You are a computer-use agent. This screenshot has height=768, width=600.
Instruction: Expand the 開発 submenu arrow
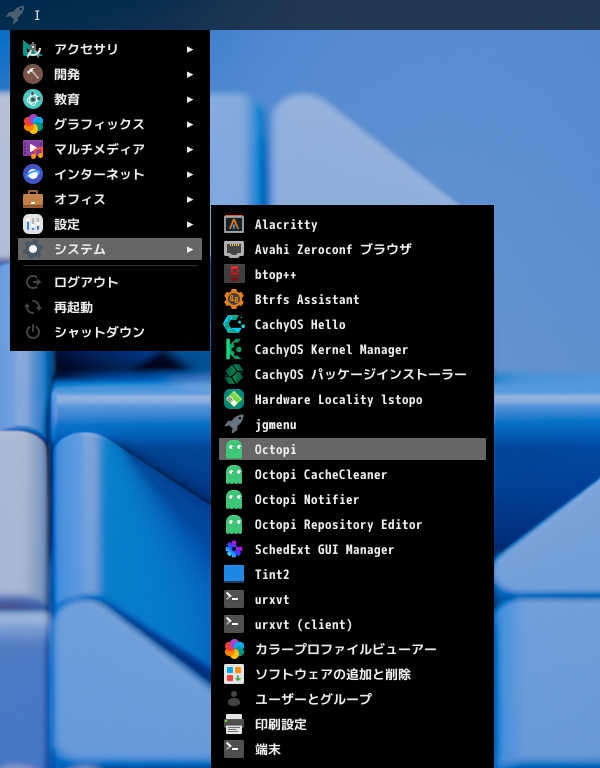(x=190, y=74)
